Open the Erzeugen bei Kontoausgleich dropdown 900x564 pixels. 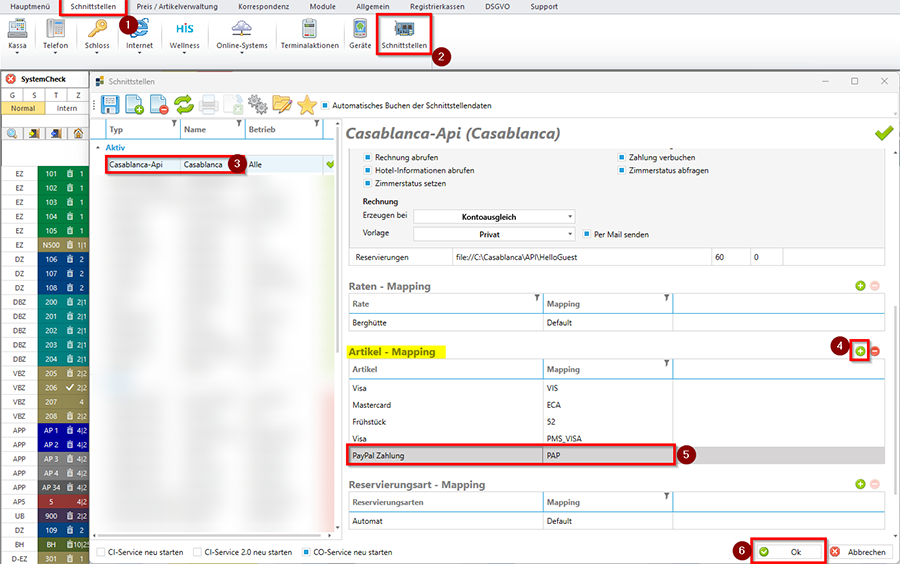494,216
